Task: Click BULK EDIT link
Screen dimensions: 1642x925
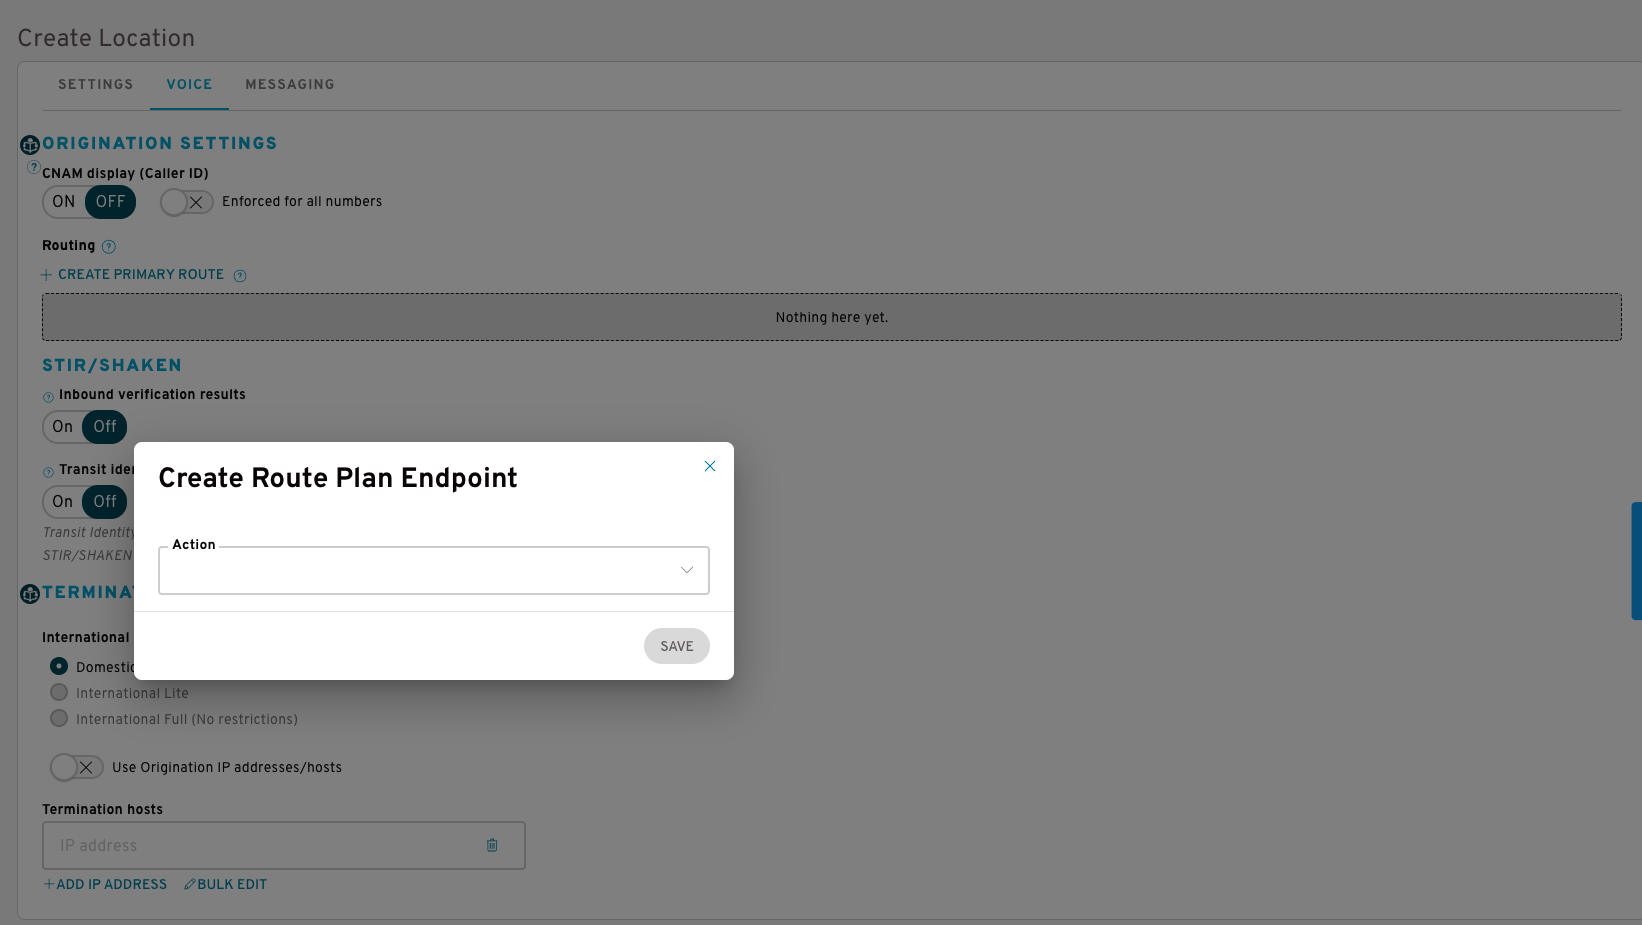Action: pyautogui.click(x=226, y=884)
